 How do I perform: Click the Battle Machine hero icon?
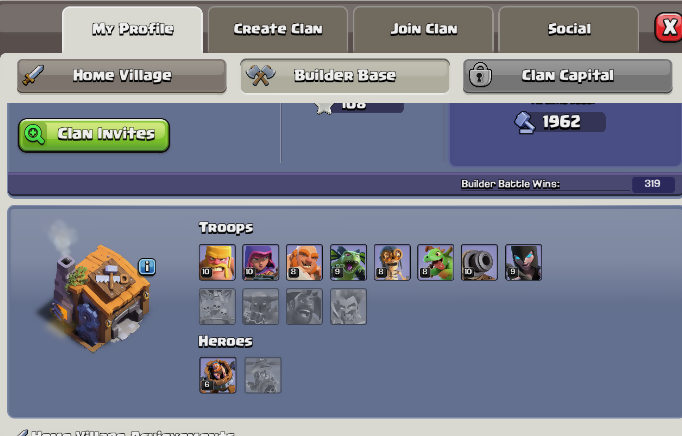pyautogui.click(x=218, y=375)
